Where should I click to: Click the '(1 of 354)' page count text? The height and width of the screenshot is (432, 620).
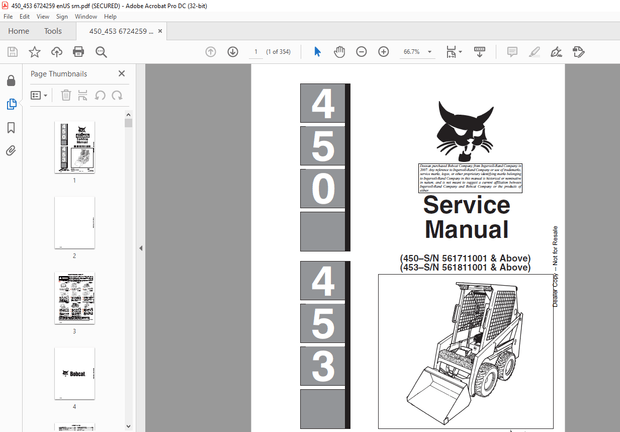tap(278, 52)
